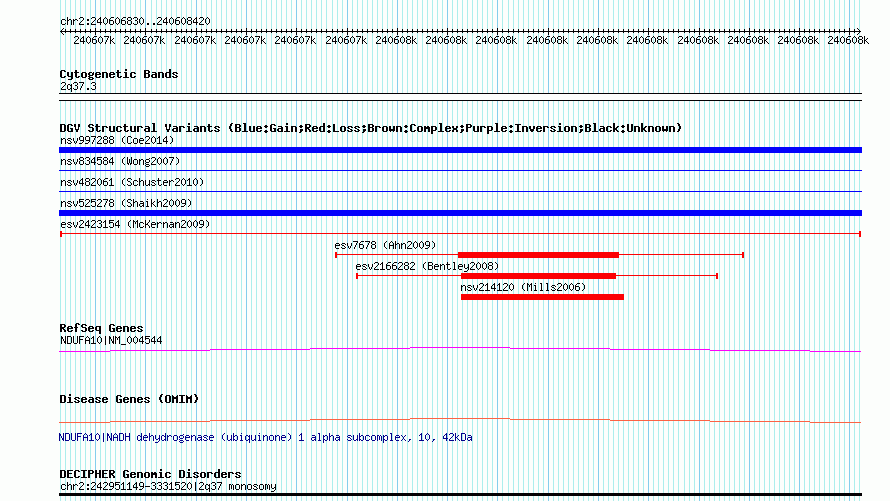
Task: Select the RefSeq Genes track heading
Action: 101,328
